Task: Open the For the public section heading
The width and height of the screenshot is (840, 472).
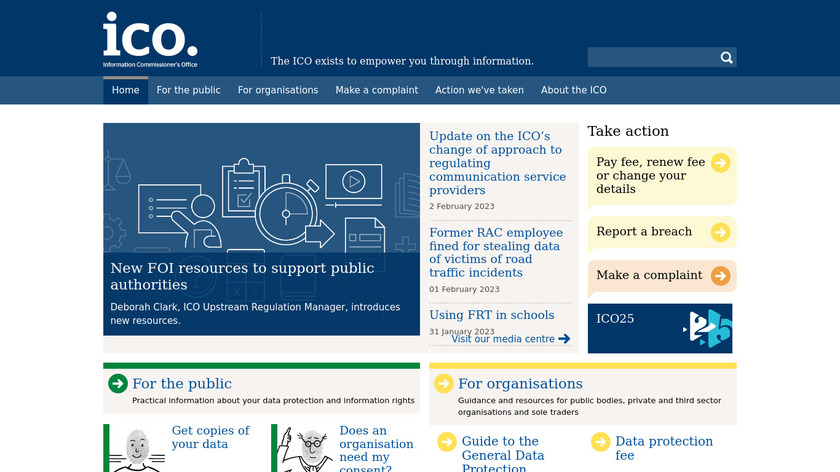Action: 182,384
